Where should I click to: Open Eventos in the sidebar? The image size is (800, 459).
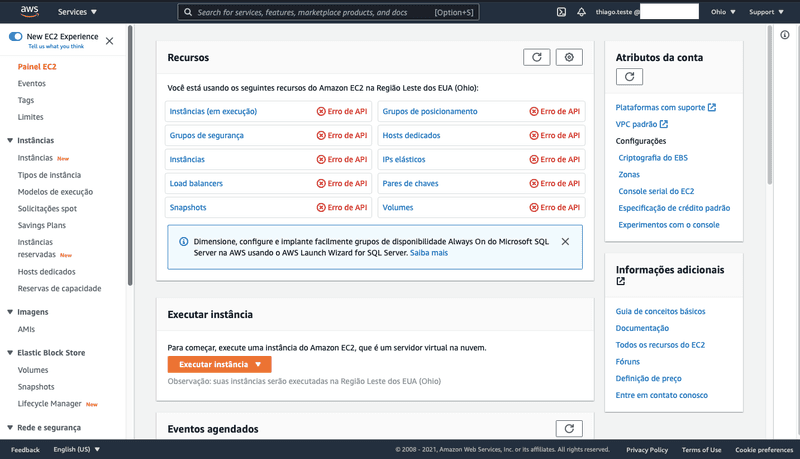tap(32, 83)
